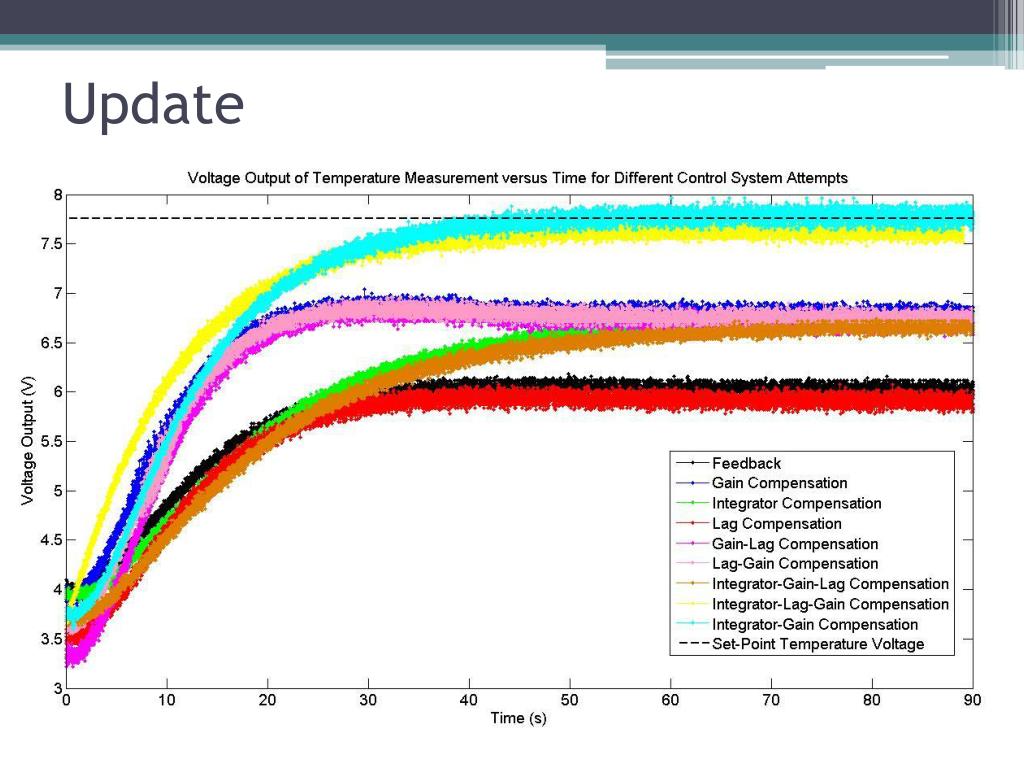Click the "Voltage Output (V)" axis label

click(x=27, y=441)
